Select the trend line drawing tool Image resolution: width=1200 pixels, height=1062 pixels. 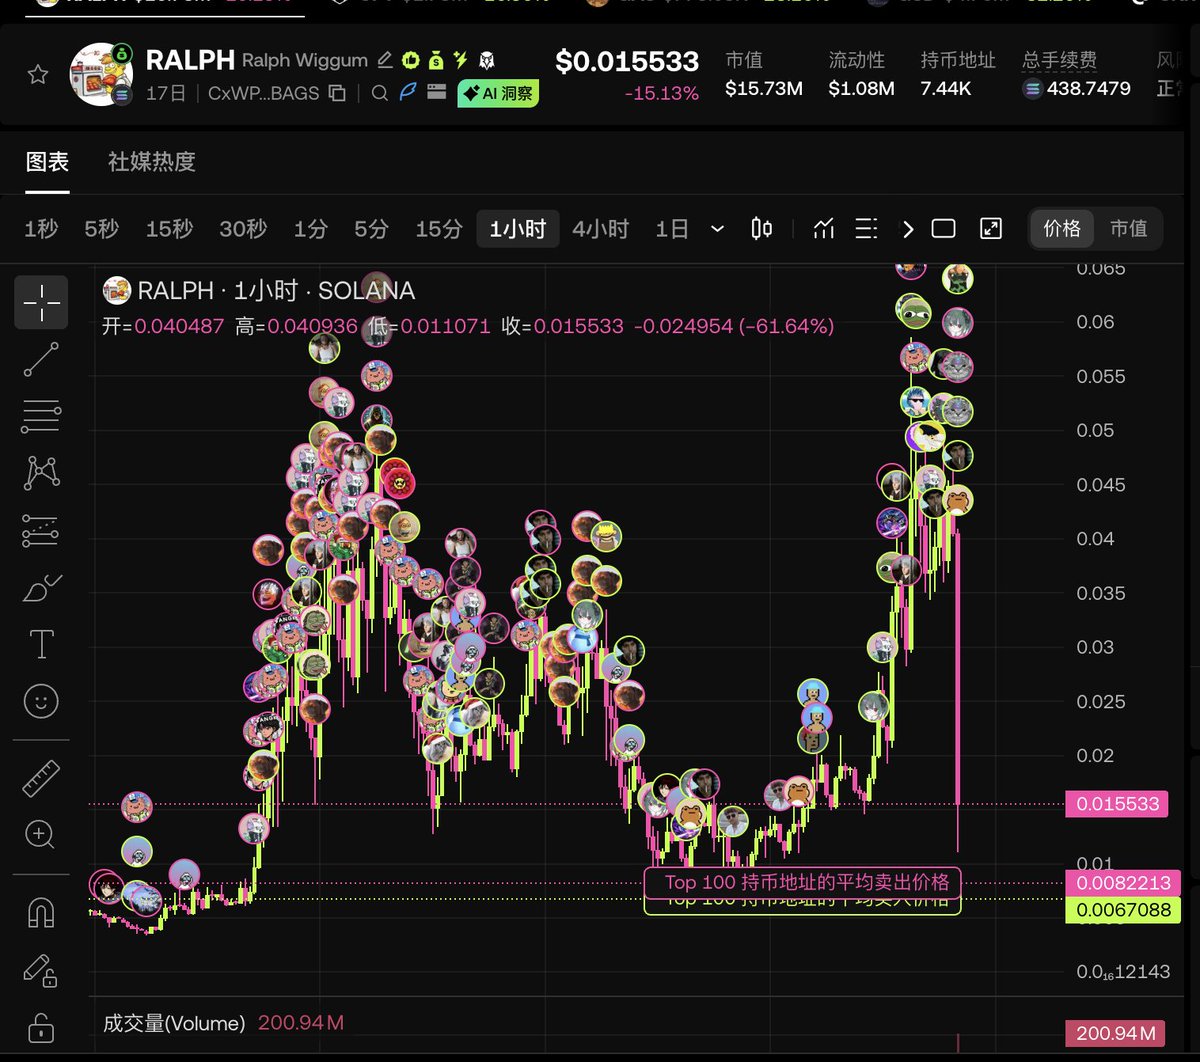click(x=41, y=359)
